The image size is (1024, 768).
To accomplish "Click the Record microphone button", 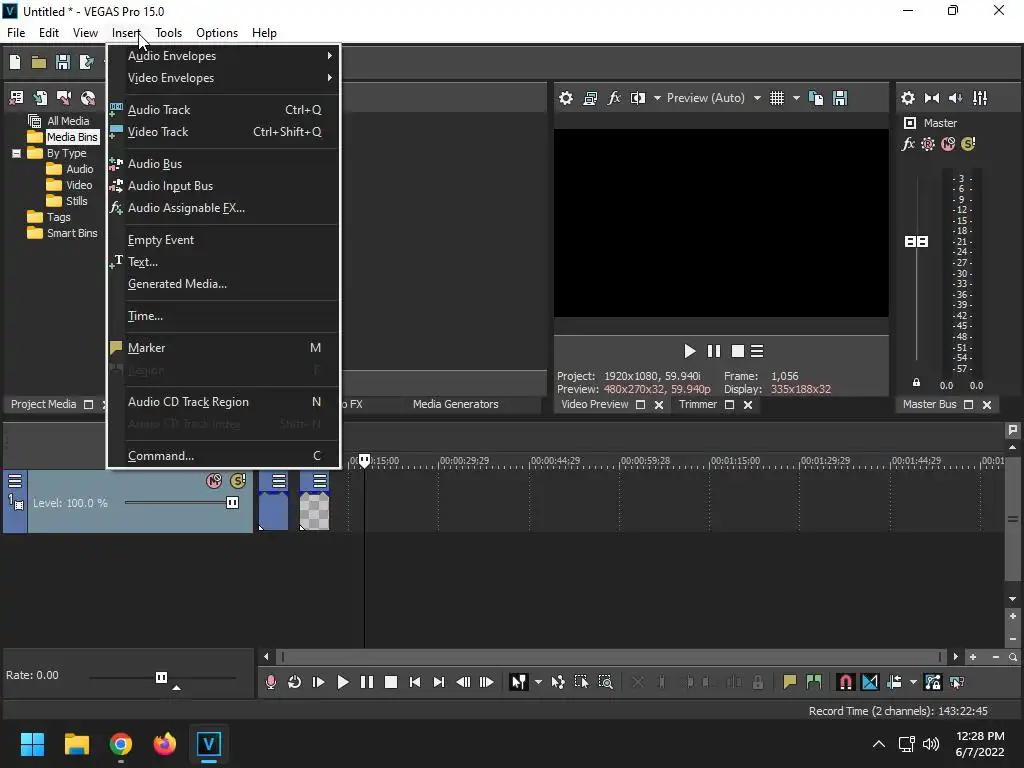I will pos(270,682).
